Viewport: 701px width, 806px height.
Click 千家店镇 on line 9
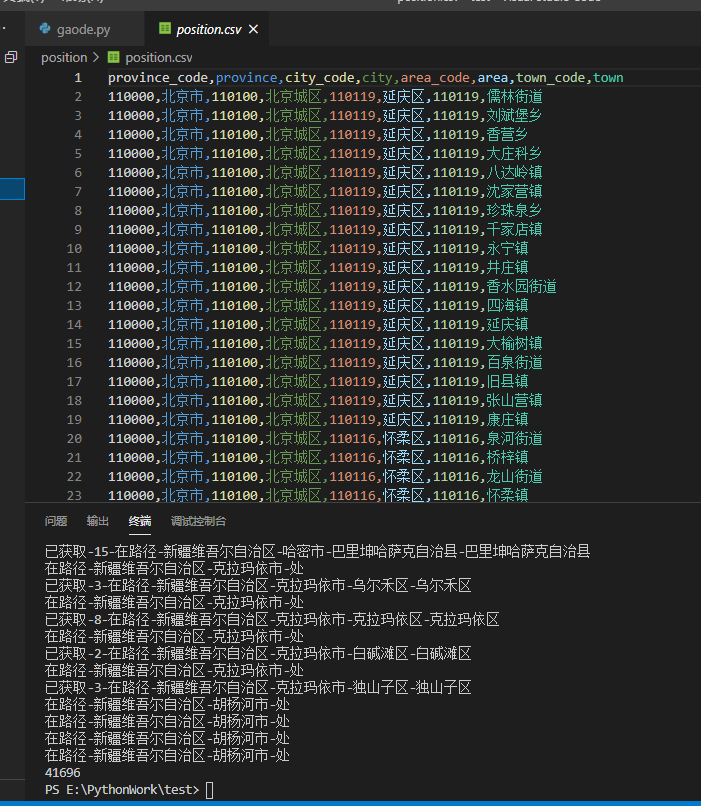coord(514,230)
